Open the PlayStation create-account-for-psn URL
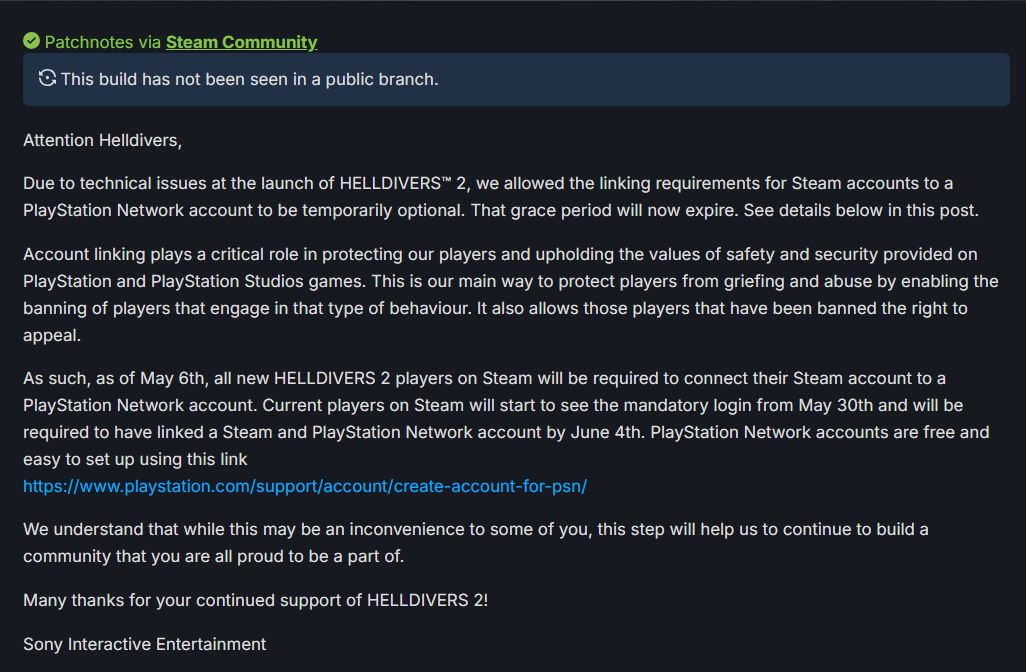This screenshot has height=672, width=1026. pos(305,486)
